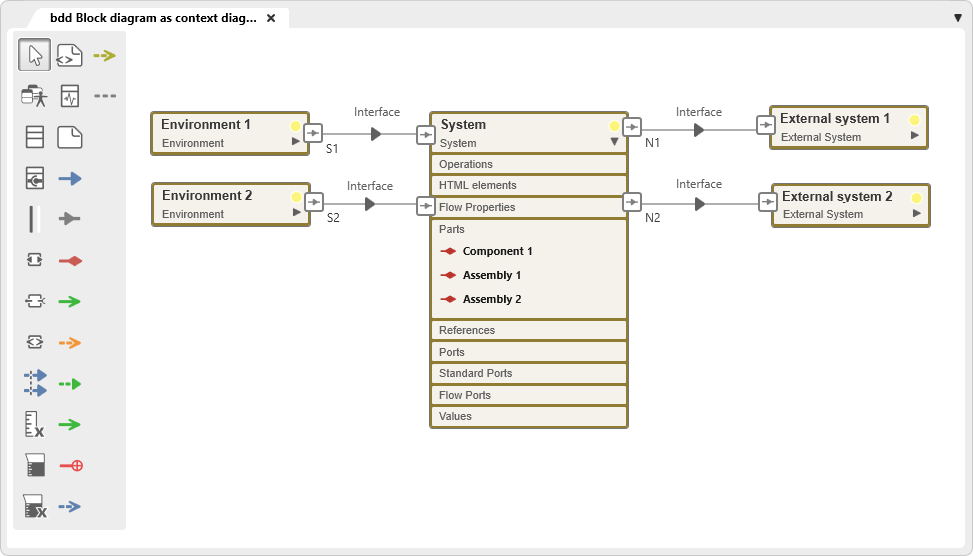Image resolution: width=973 pixels, height=556 pixels.
Task: Select the note shape tool
Action: pyautogui.click(x=69, y=137)
